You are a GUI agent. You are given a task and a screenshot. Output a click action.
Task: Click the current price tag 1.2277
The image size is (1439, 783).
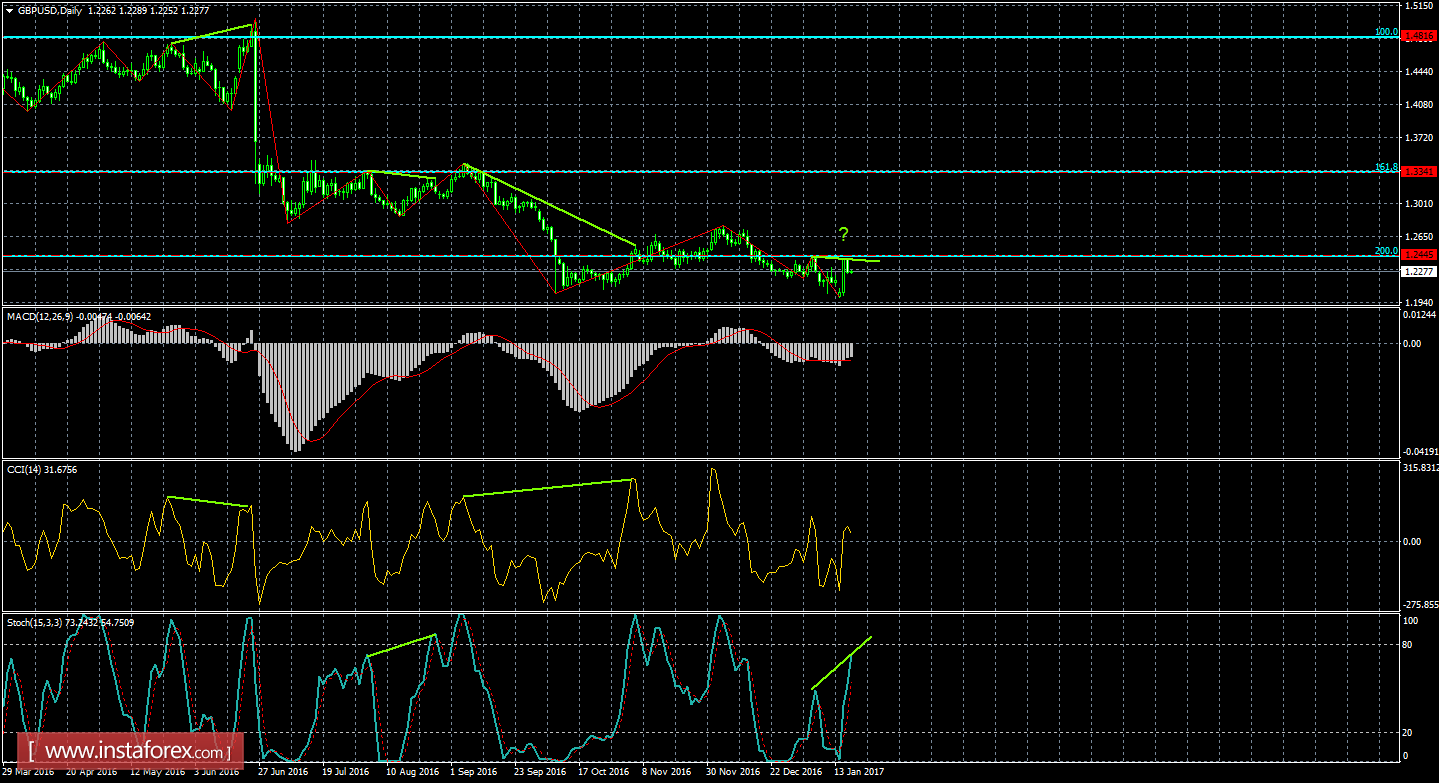point(1417,270)
